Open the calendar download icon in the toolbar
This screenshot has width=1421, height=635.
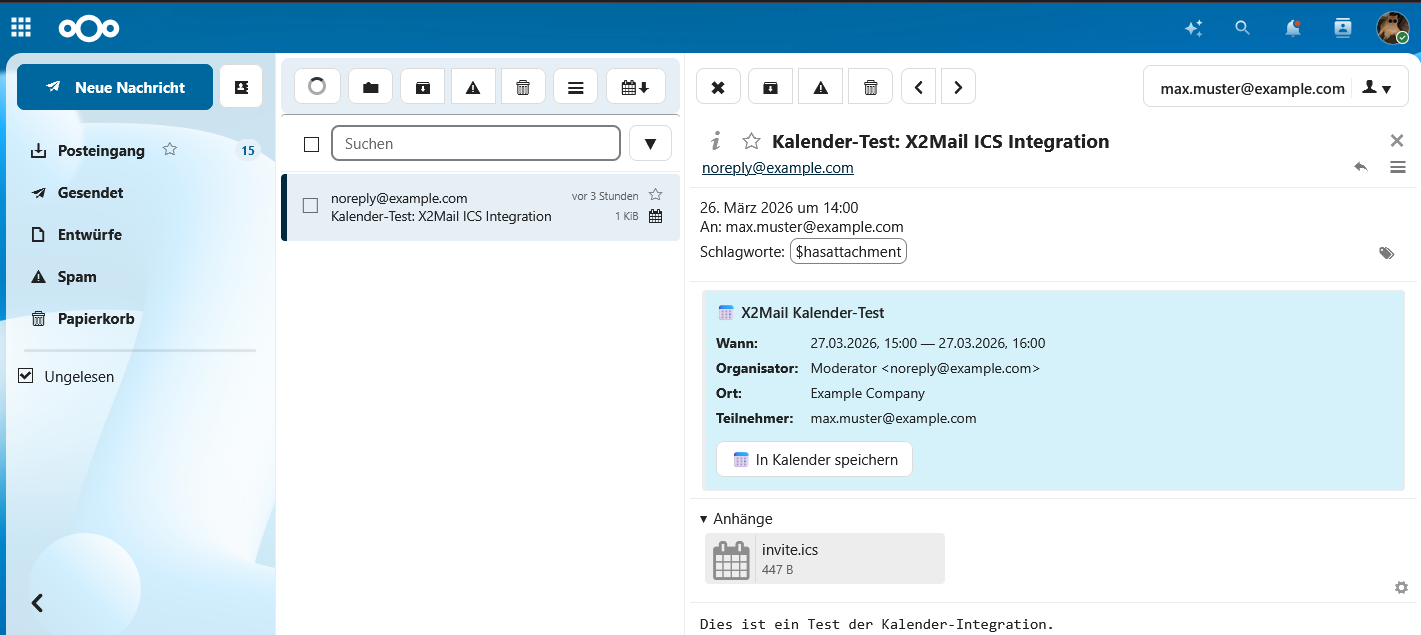click(635, 86)
